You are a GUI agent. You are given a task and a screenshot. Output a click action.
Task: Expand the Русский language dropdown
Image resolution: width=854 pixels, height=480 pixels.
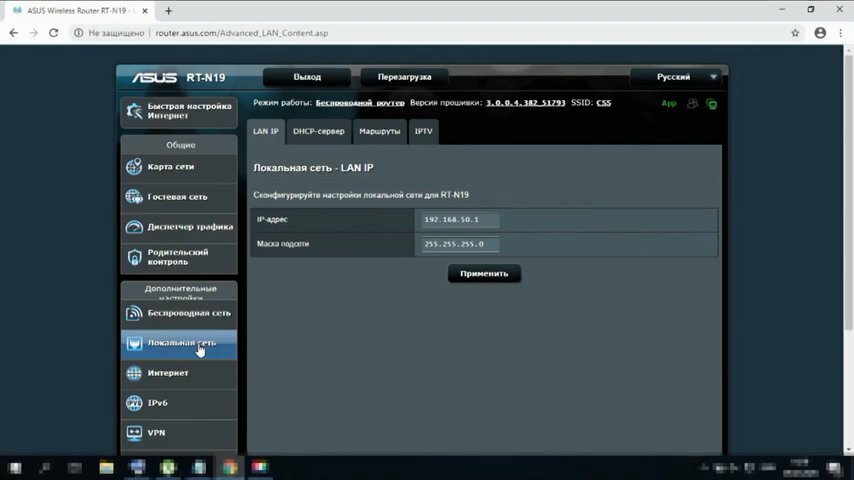point(676,77)
